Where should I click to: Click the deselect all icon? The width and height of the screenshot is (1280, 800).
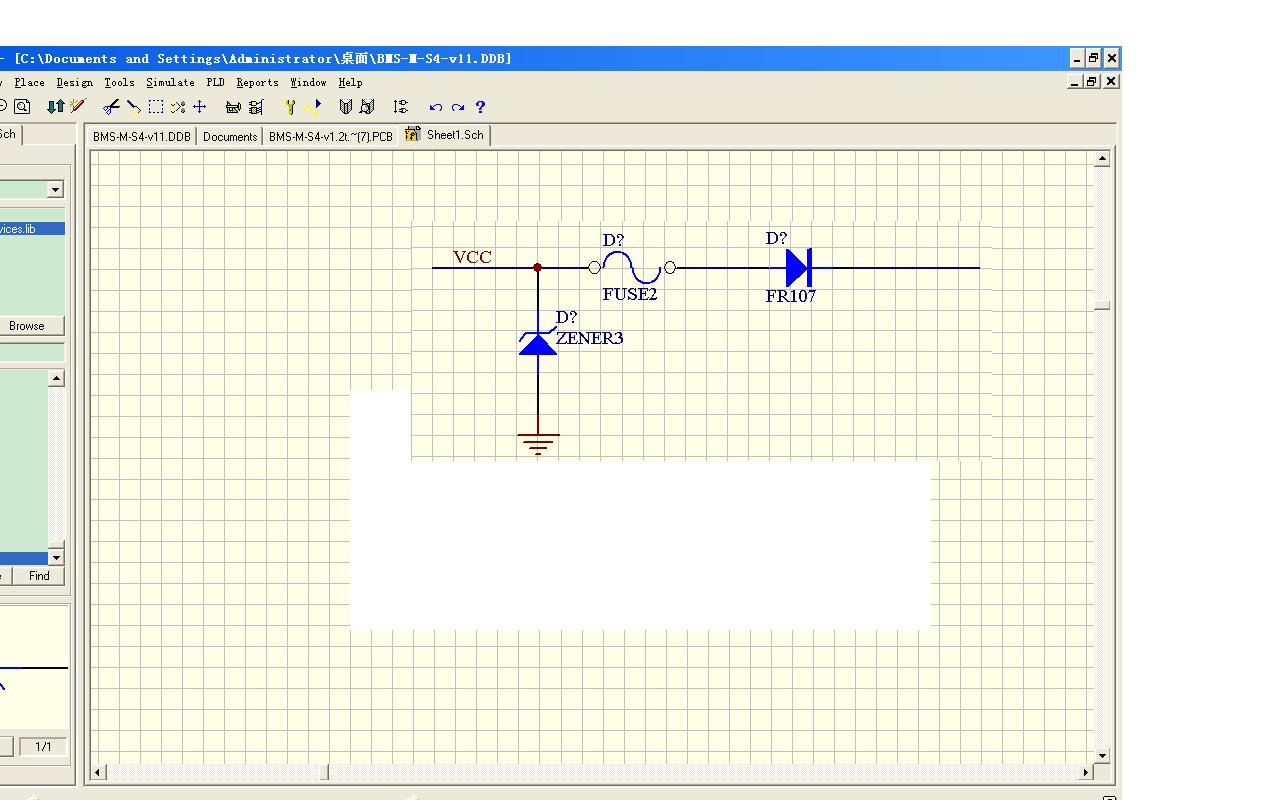point(178,106)
